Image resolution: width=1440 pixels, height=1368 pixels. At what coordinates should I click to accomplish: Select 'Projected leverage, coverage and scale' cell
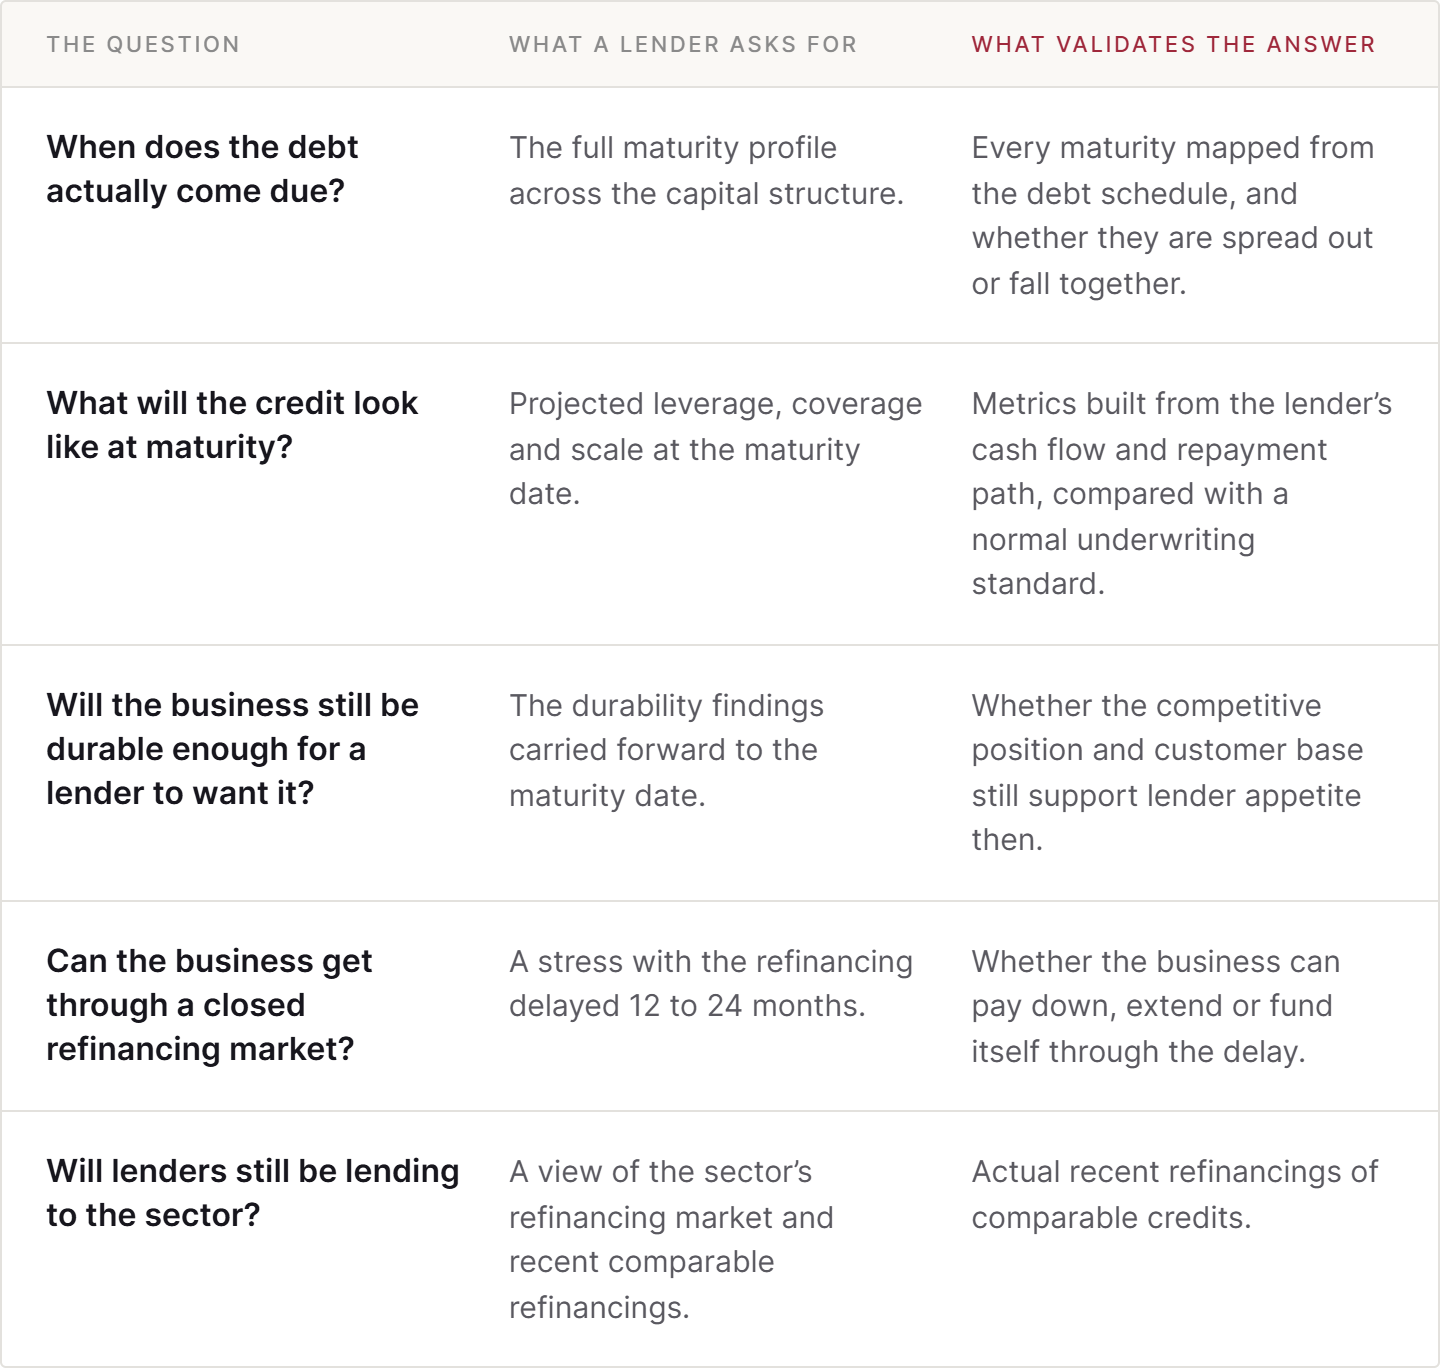716,448
